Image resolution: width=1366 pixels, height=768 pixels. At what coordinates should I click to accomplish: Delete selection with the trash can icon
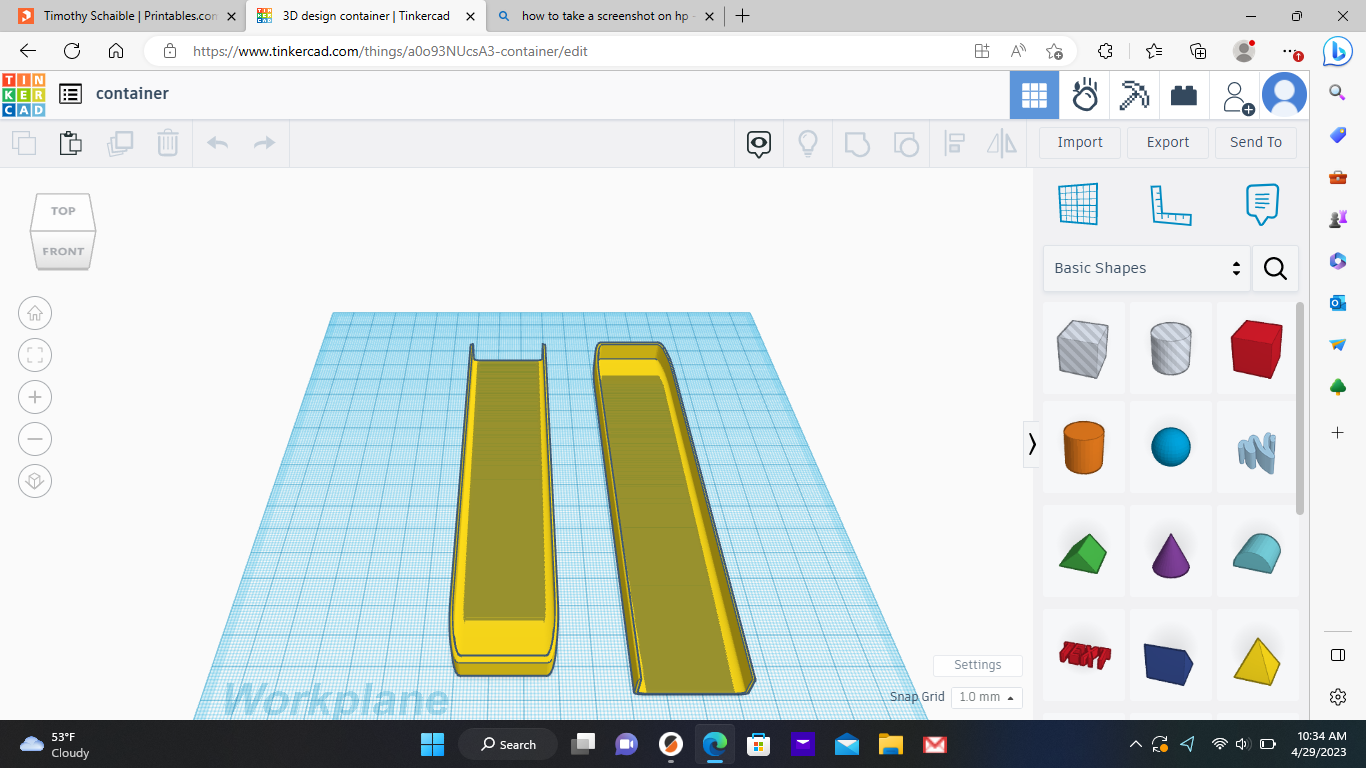click(x=167, y=143)
